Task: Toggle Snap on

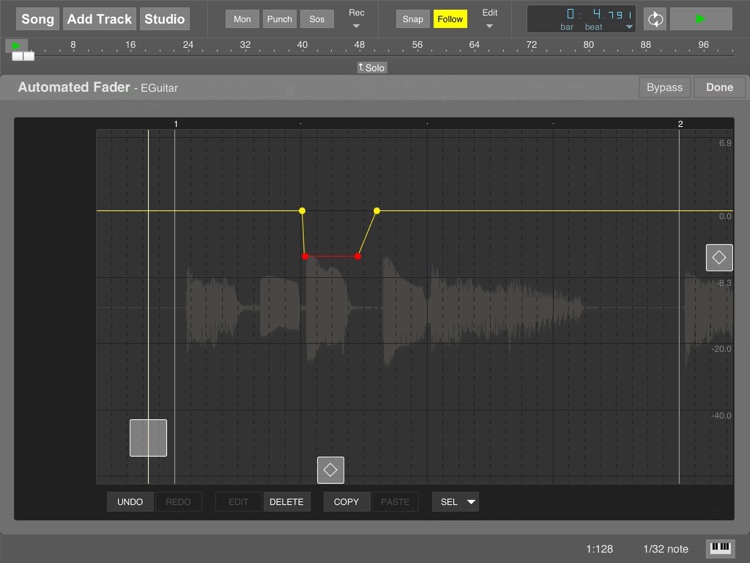Action: click(x=412, y=19)
